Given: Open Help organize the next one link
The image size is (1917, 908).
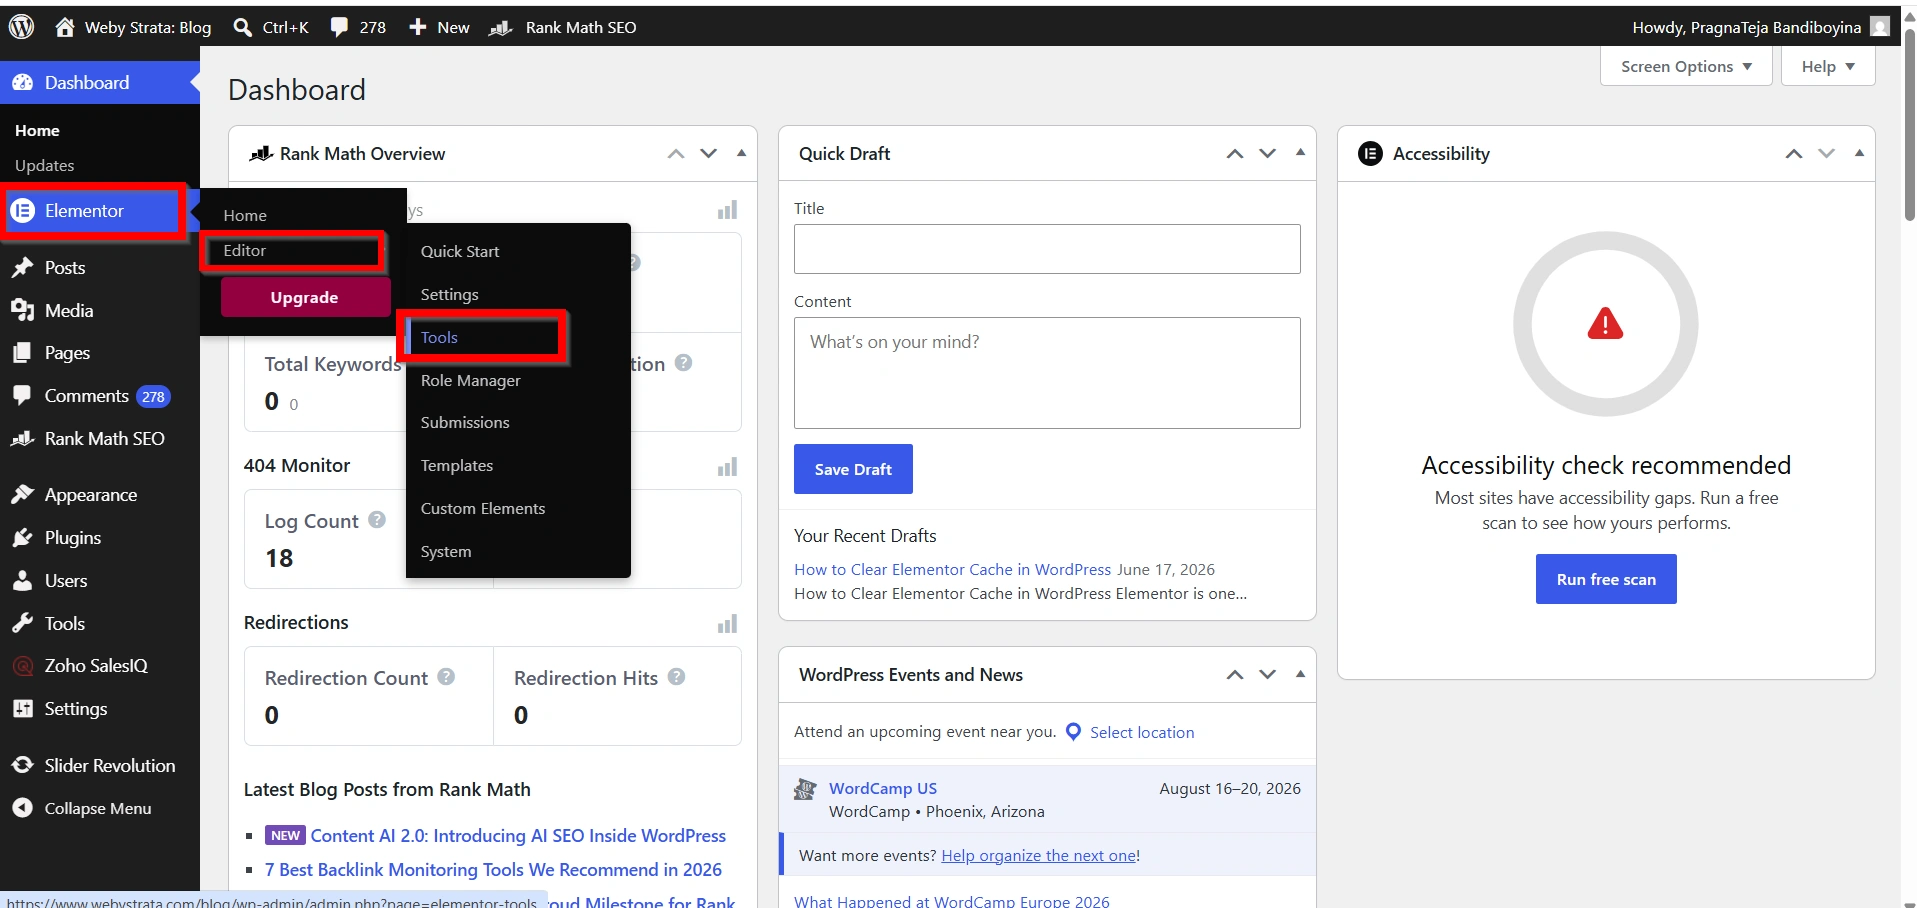Looking at the screenshot, I should 1039,856.
